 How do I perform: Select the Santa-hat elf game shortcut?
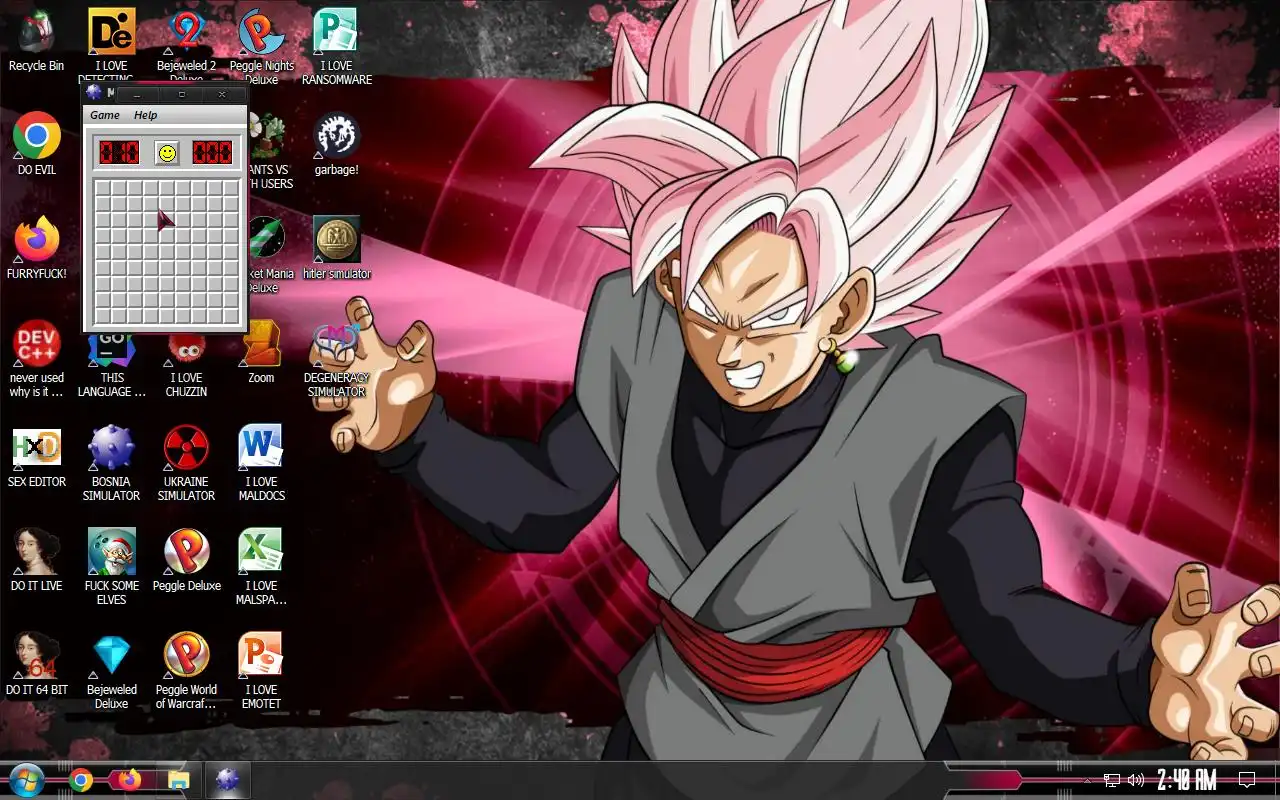tap(111, 567)
